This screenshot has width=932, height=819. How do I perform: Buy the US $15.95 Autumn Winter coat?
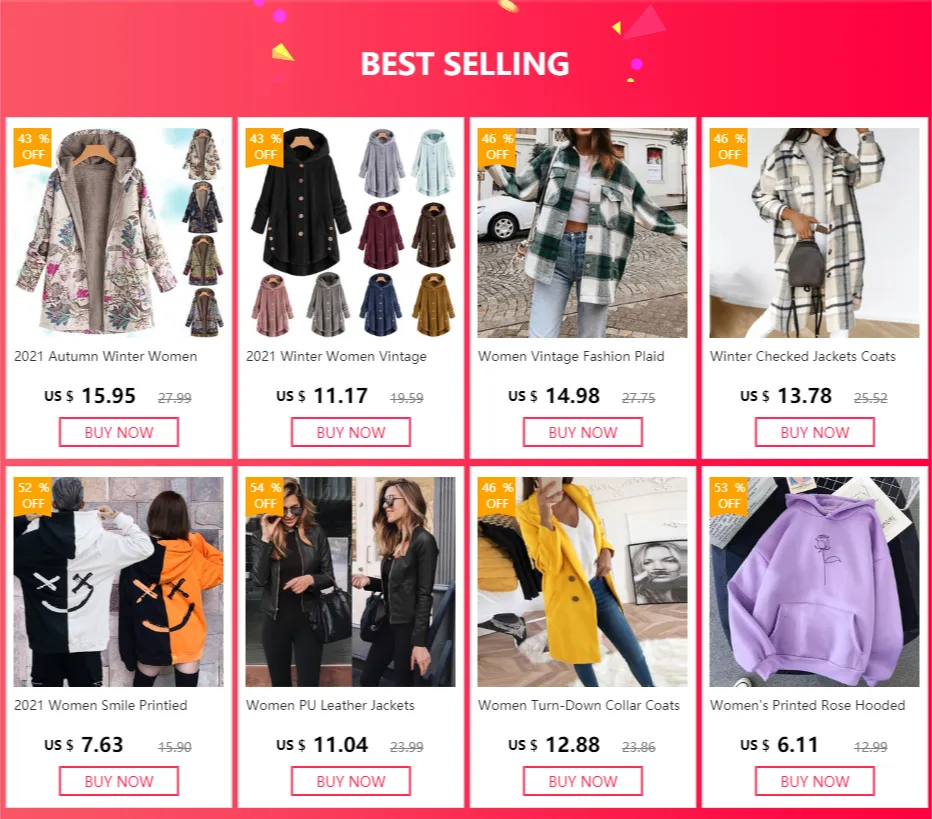pyautogui.click(x=119, y=432)
